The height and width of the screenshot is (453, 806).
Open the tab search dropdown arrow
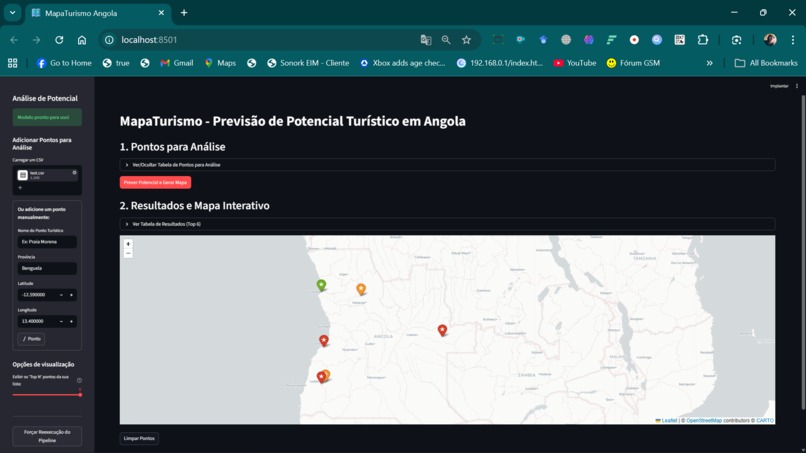[12, 13]
